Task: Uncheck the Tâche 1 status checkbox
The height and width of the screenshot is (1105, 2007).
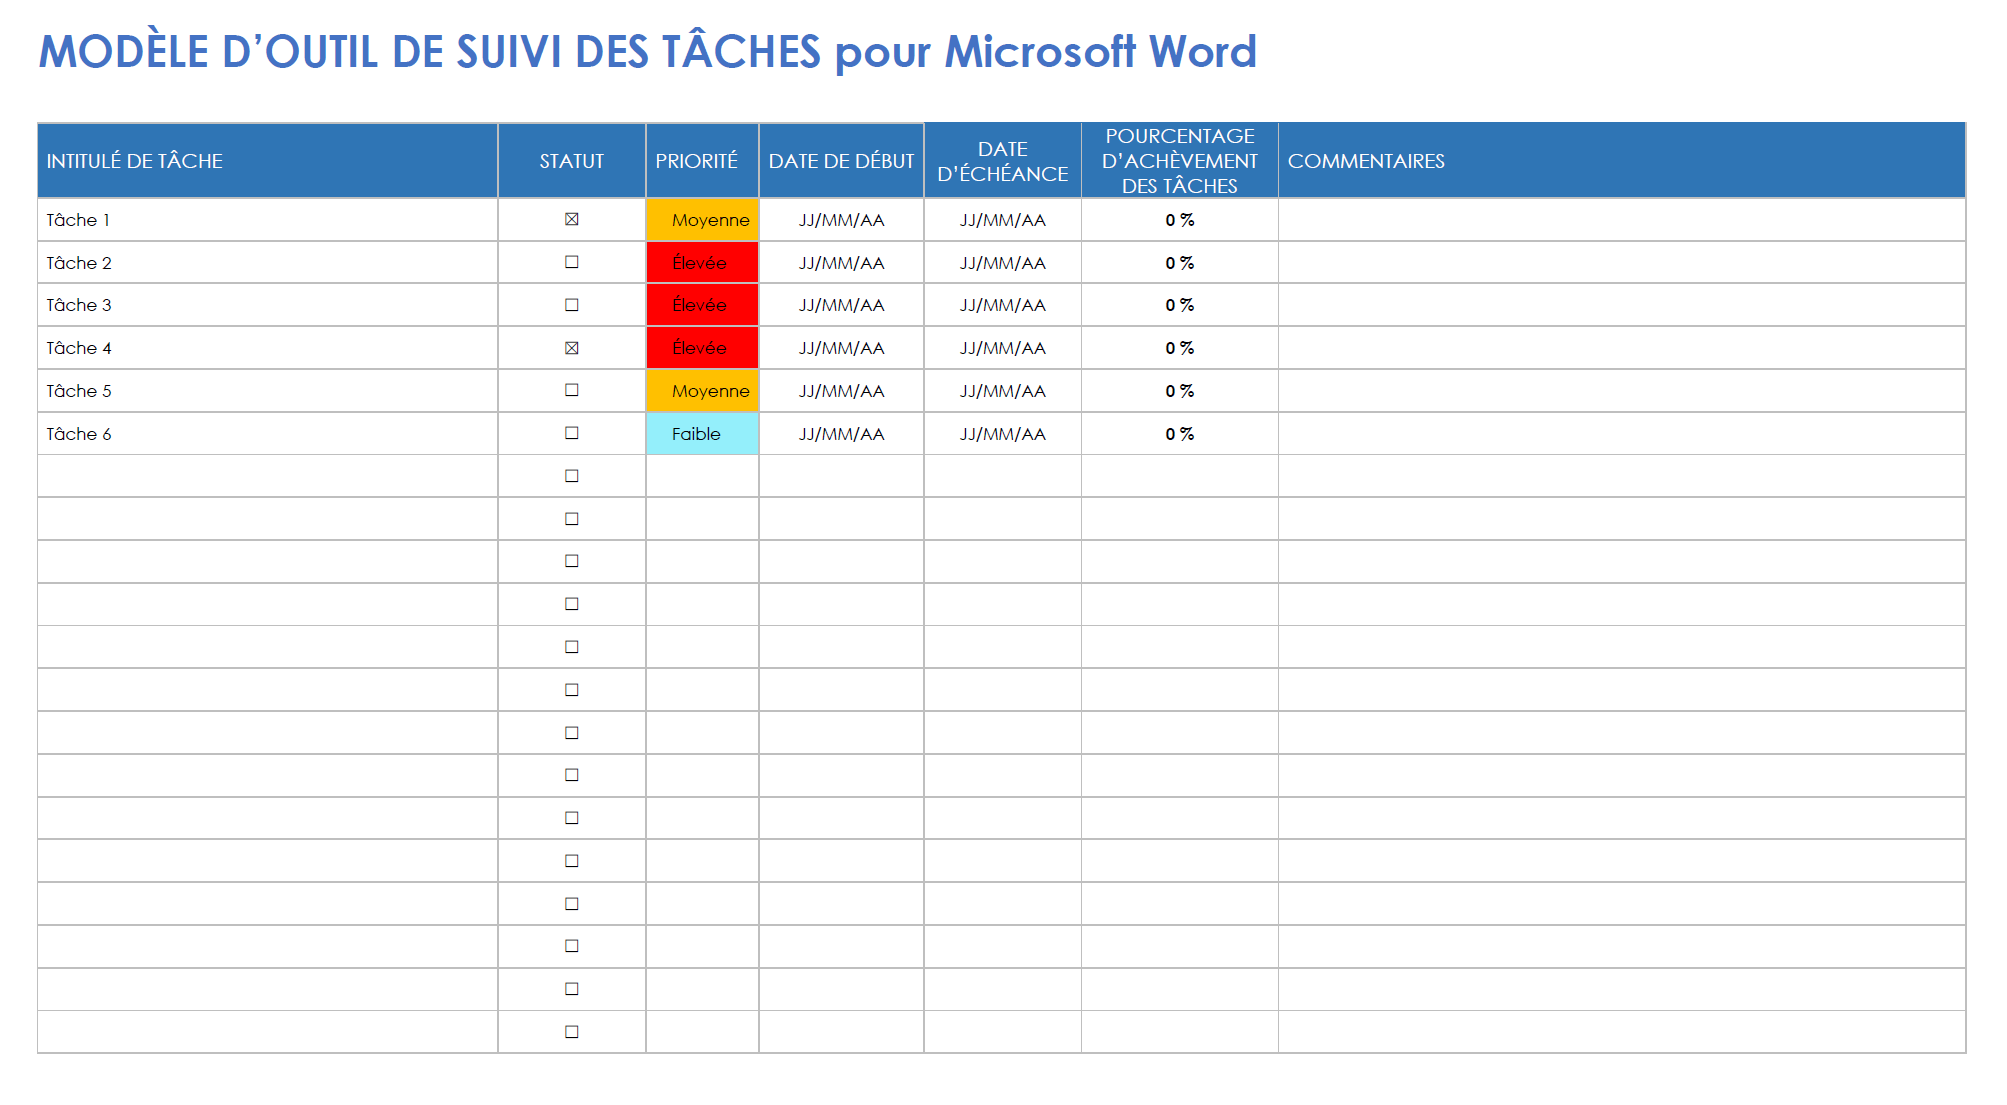Action: 571,219
